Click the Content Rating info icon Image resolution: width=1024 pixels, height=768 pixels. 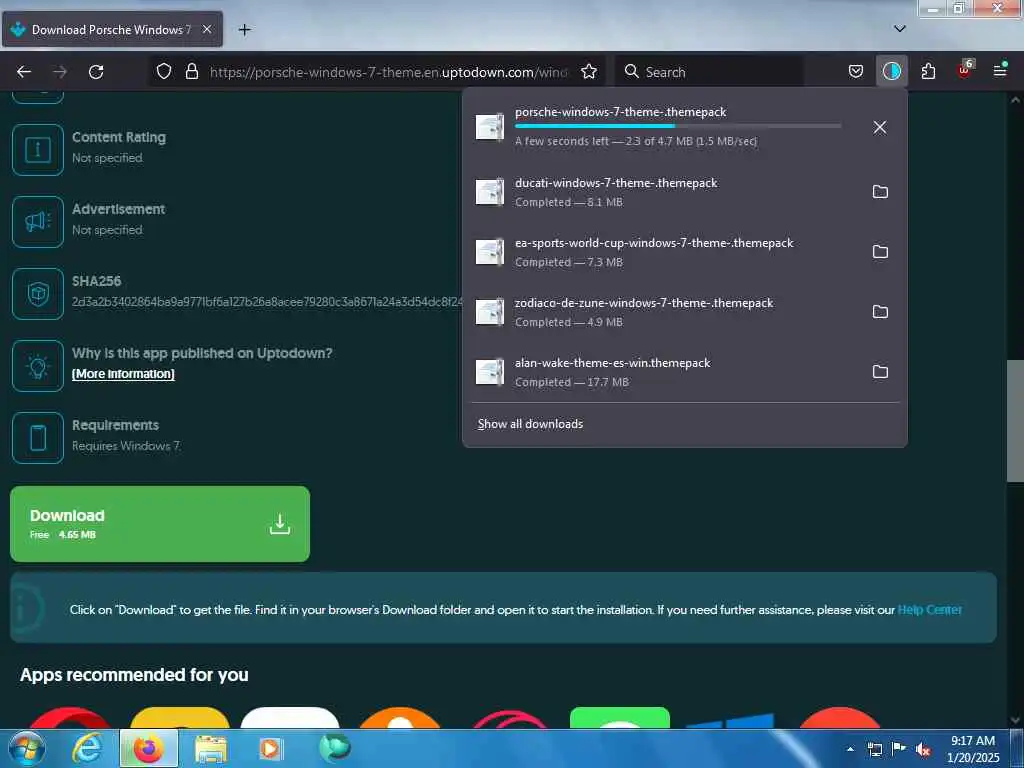point(38,150)
